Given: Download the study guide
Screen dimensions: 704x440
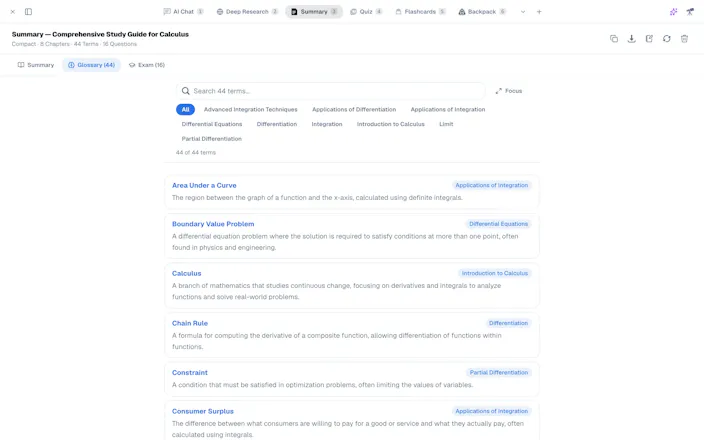Looking at the screenshot, I should pyautogui.click(x=631, y=39).
